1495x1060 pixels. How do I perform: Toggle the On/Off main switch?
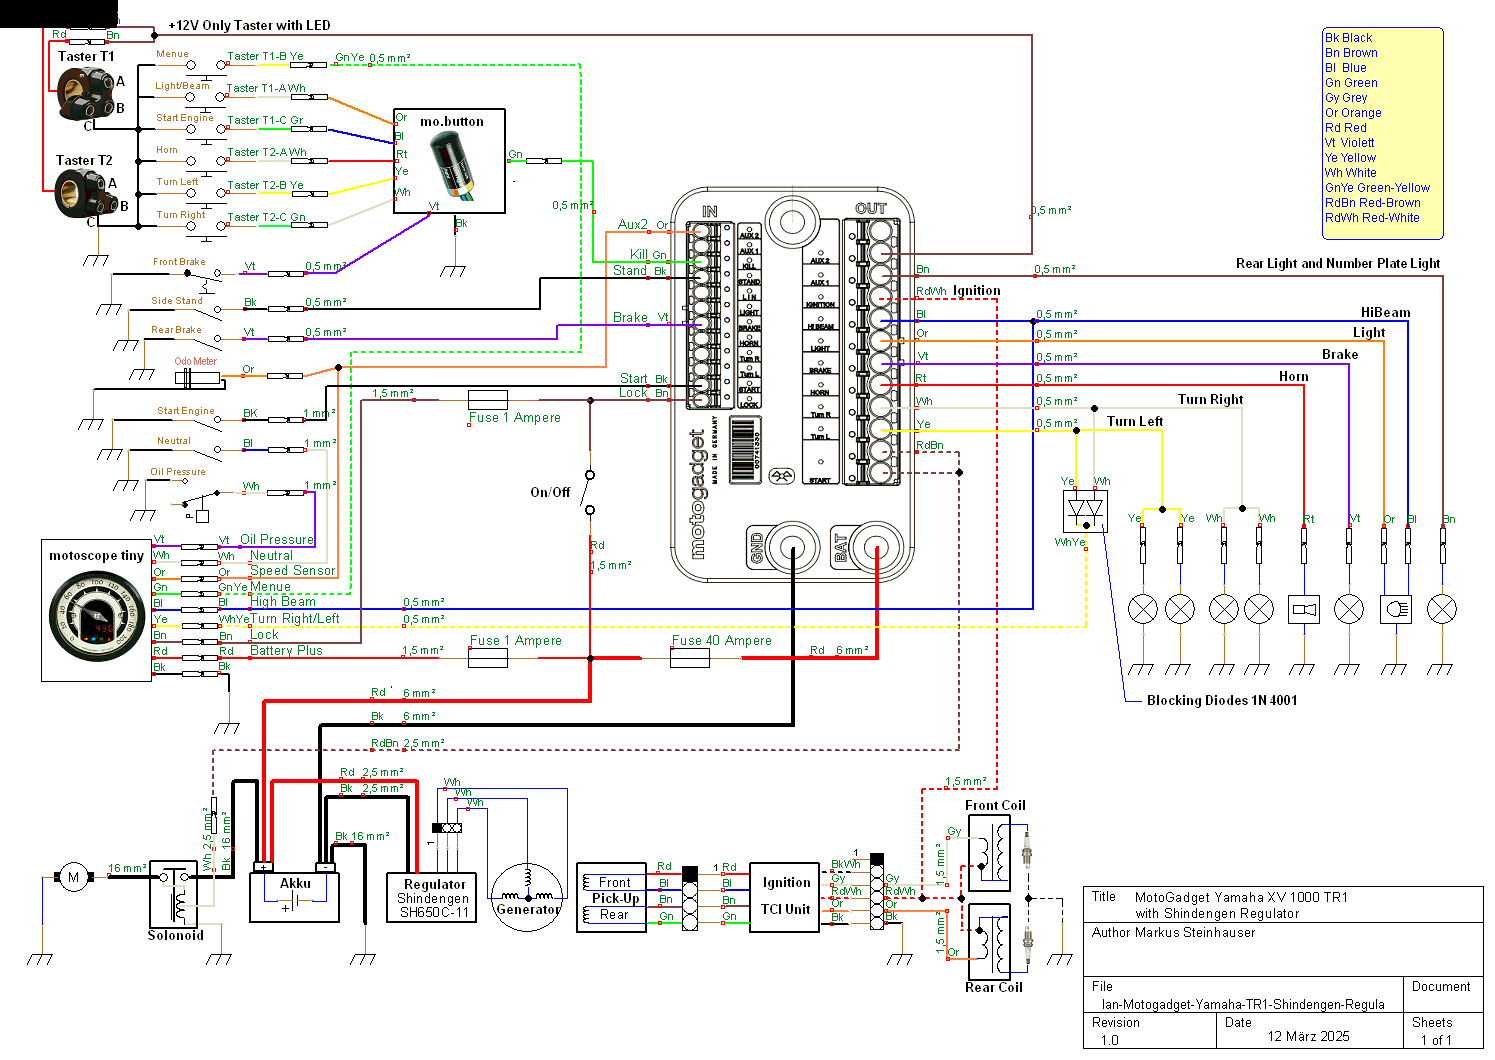589,492
